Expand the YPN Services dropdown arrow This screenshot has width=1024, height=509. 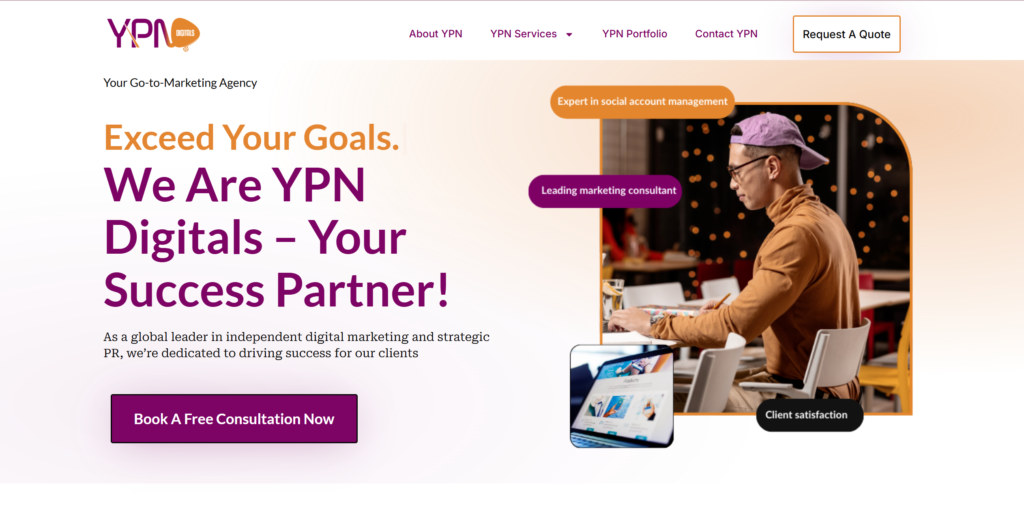(569, 35)
